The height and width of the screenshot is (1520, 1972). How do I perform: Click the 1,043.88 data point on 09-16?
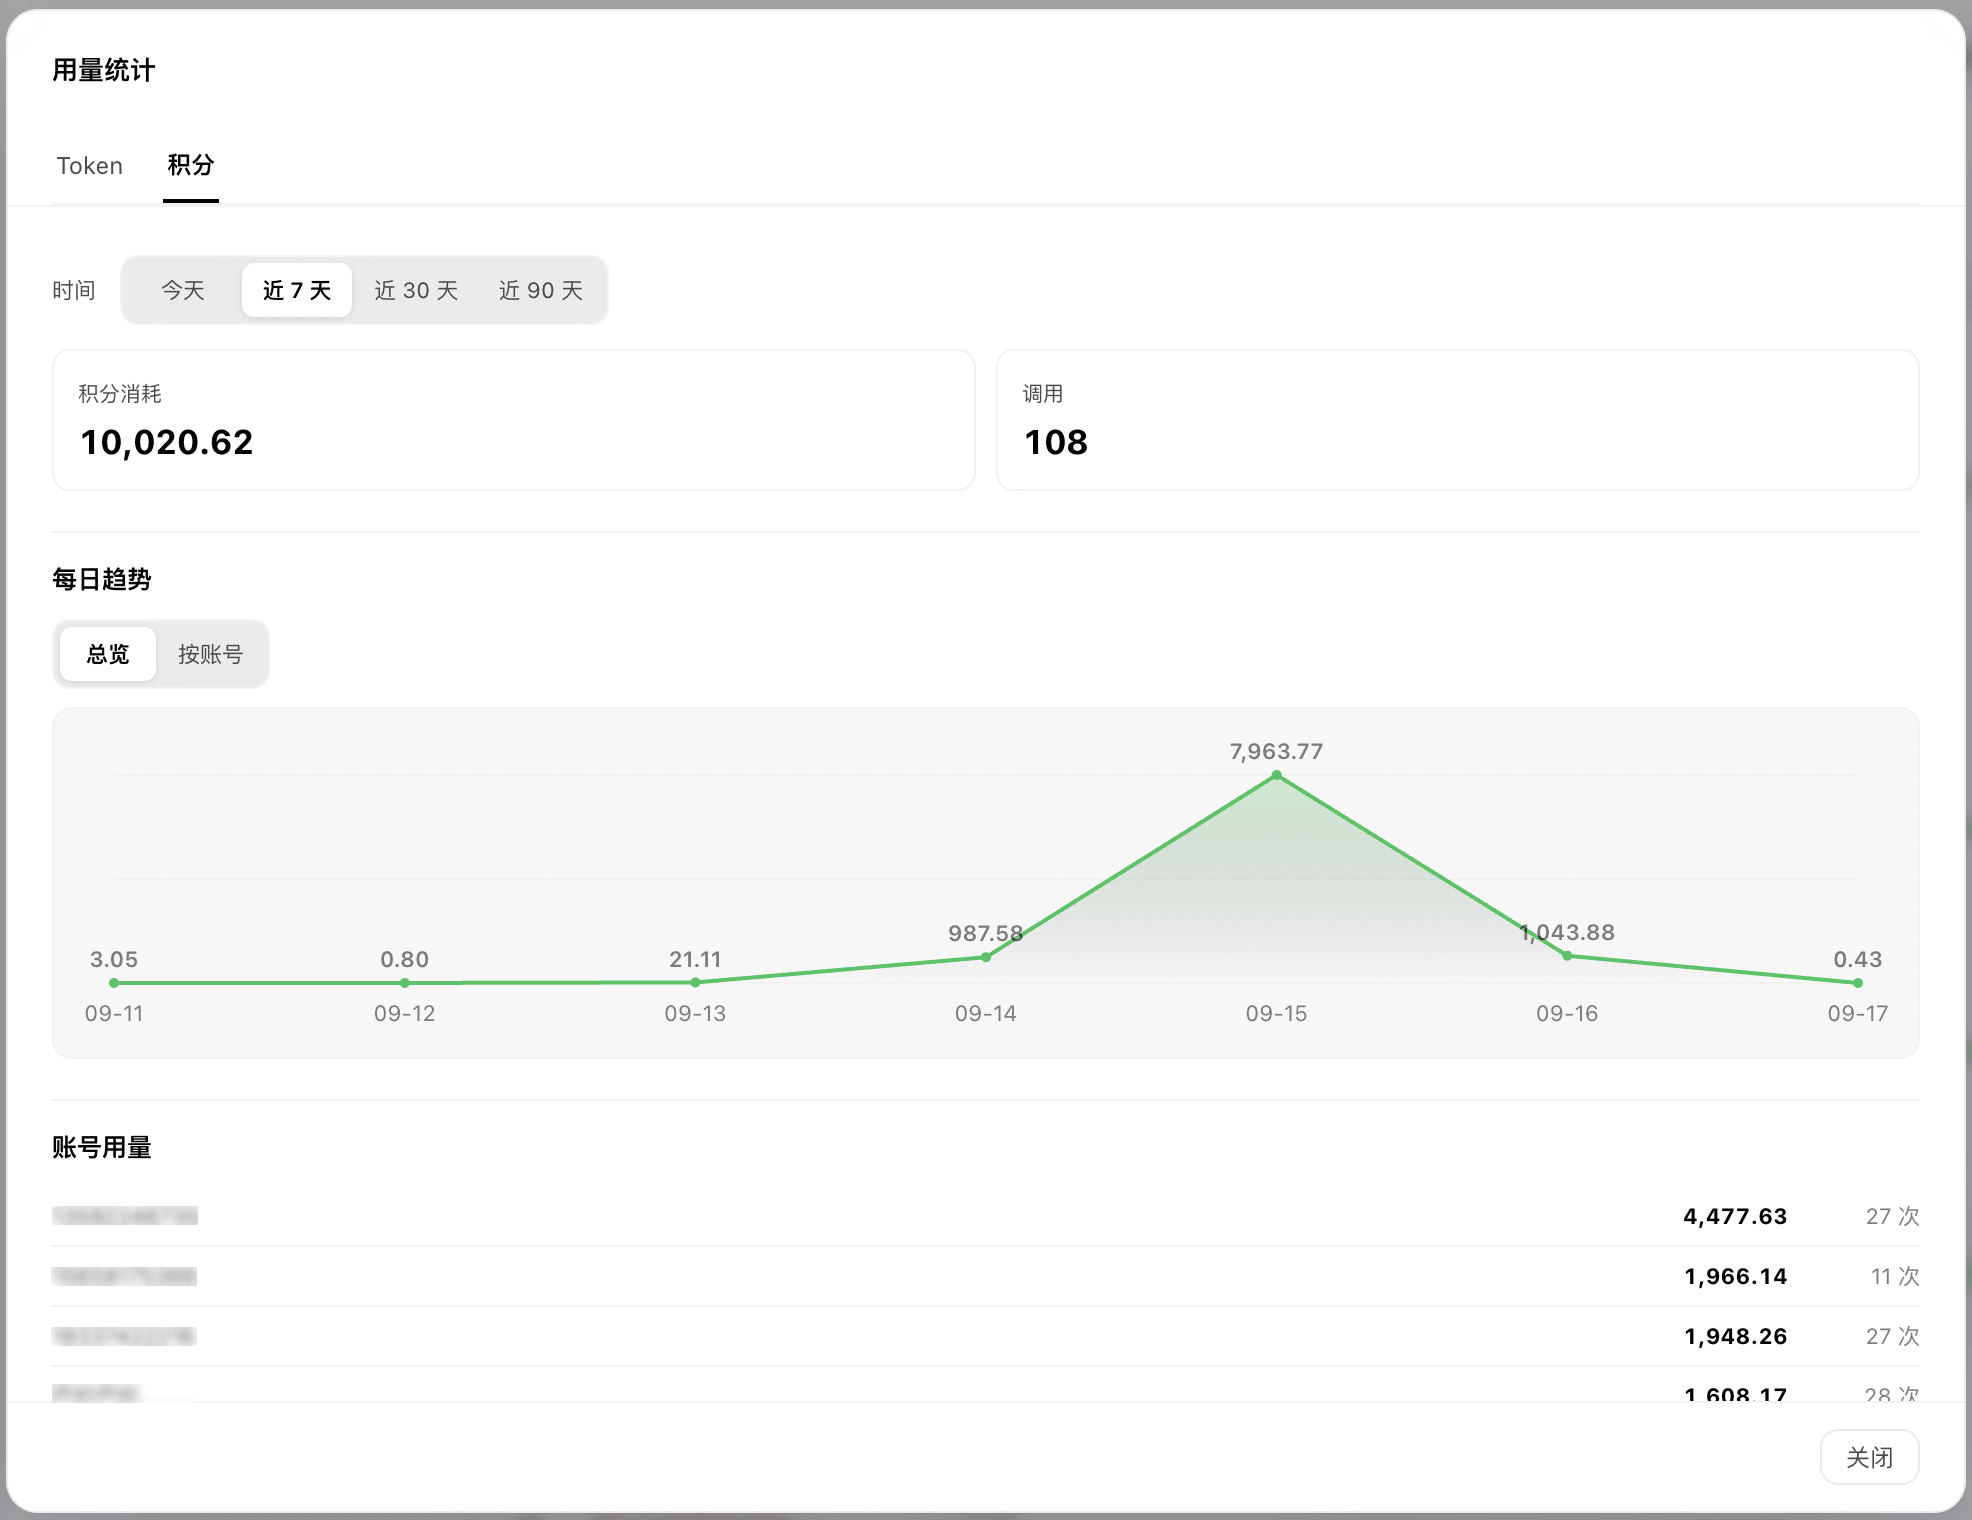(1567, 956)
